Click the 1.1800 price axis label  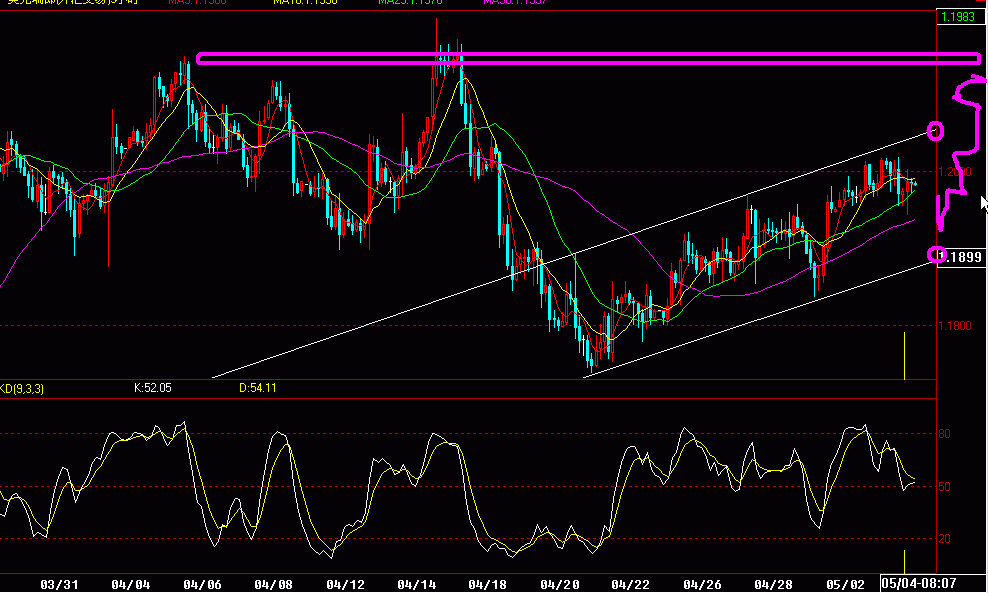coord(955,326)
